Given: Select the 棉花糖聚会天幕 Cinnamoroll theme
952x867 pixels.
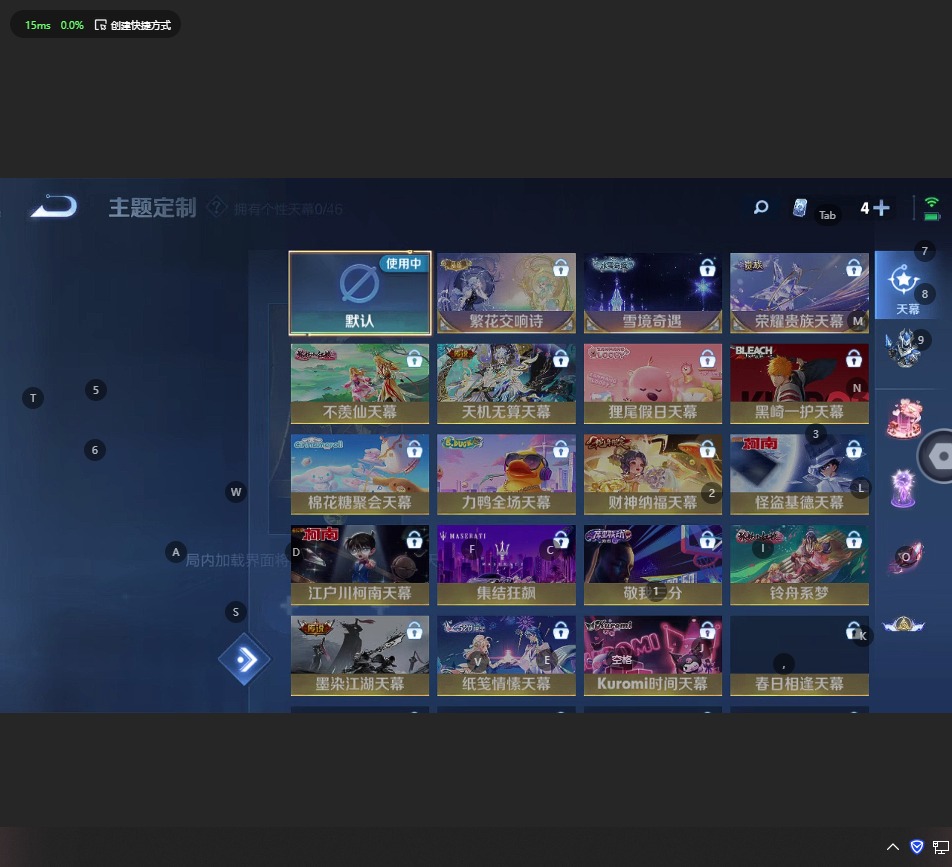Looking at the screenshot, I should pyautogui.click(x=360, y=473).
